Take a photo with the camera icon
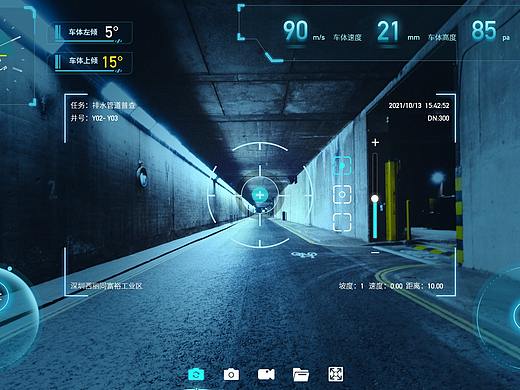Image resolution: width=520 pixels, height=390 pixels. [x=231, y=374]
